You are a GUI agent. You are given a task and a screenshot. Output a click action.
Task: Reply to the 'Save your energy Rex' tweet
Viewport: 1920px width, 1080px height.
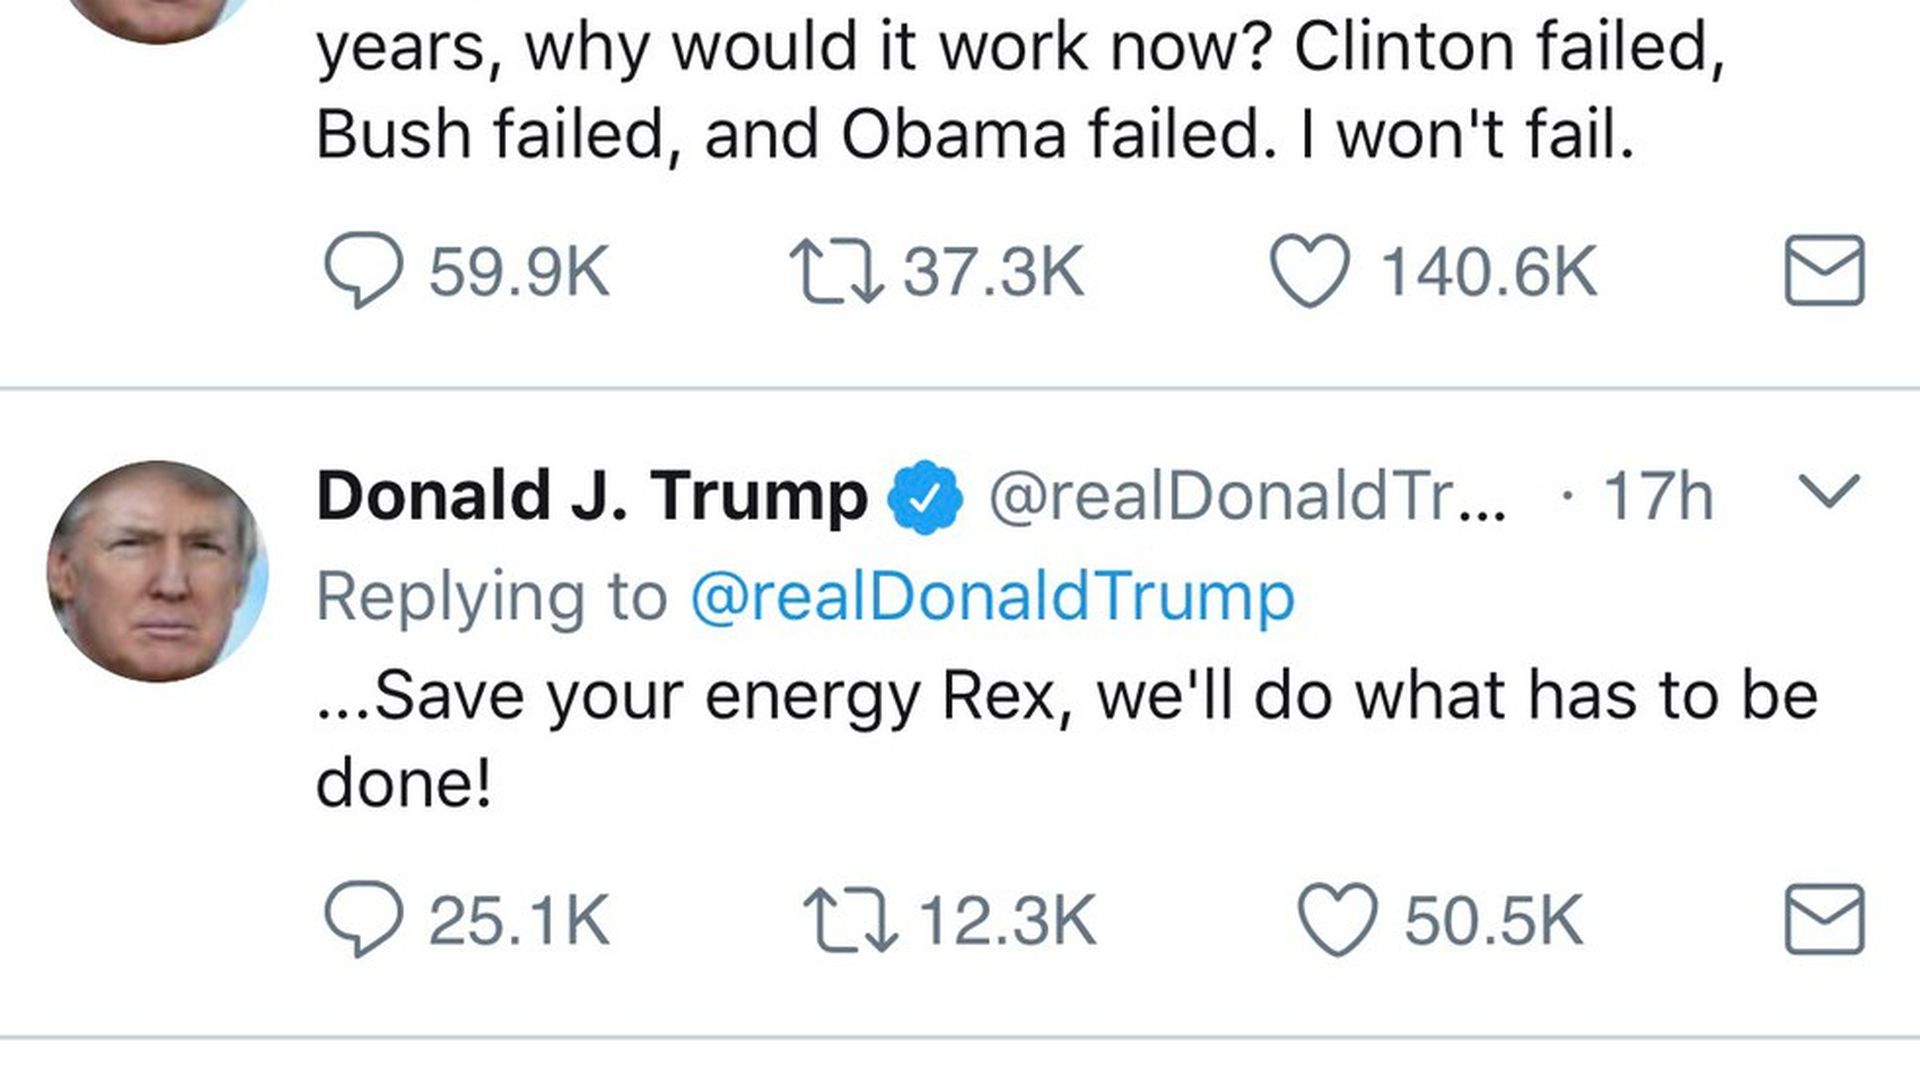tap(363, 920)
